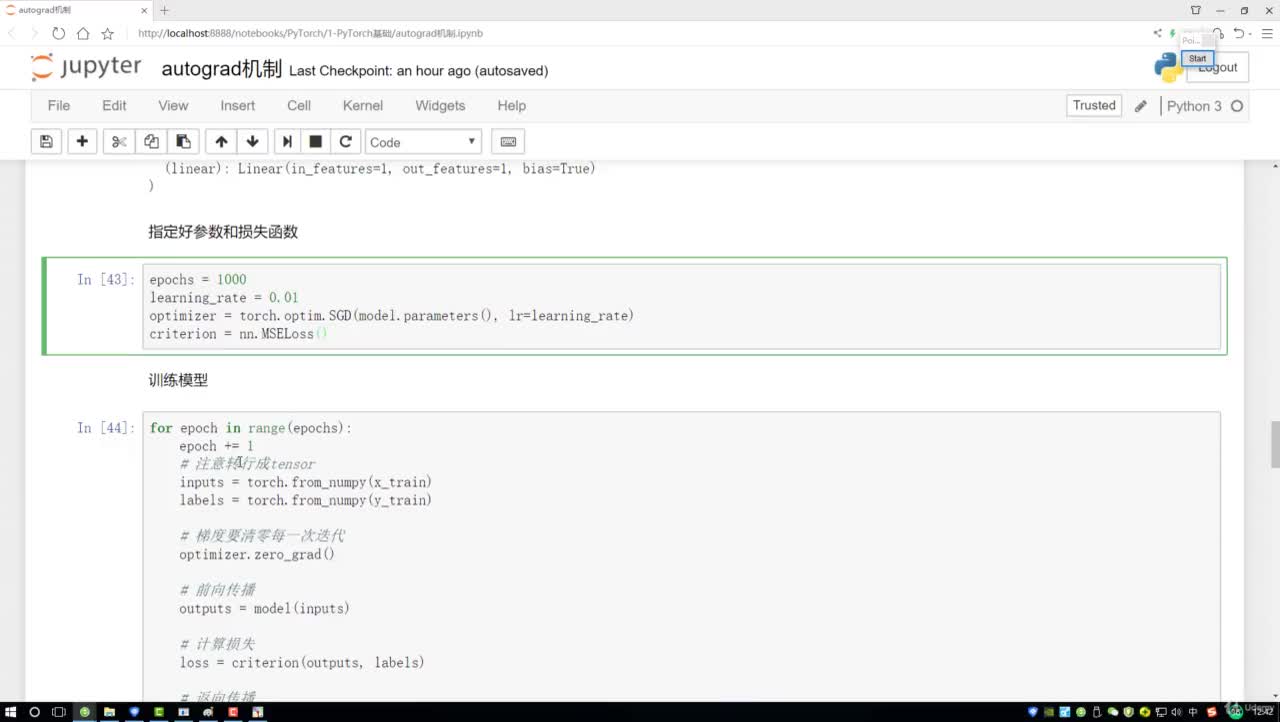
Task: Open the browser share icon
Action: pos(1158,33)
